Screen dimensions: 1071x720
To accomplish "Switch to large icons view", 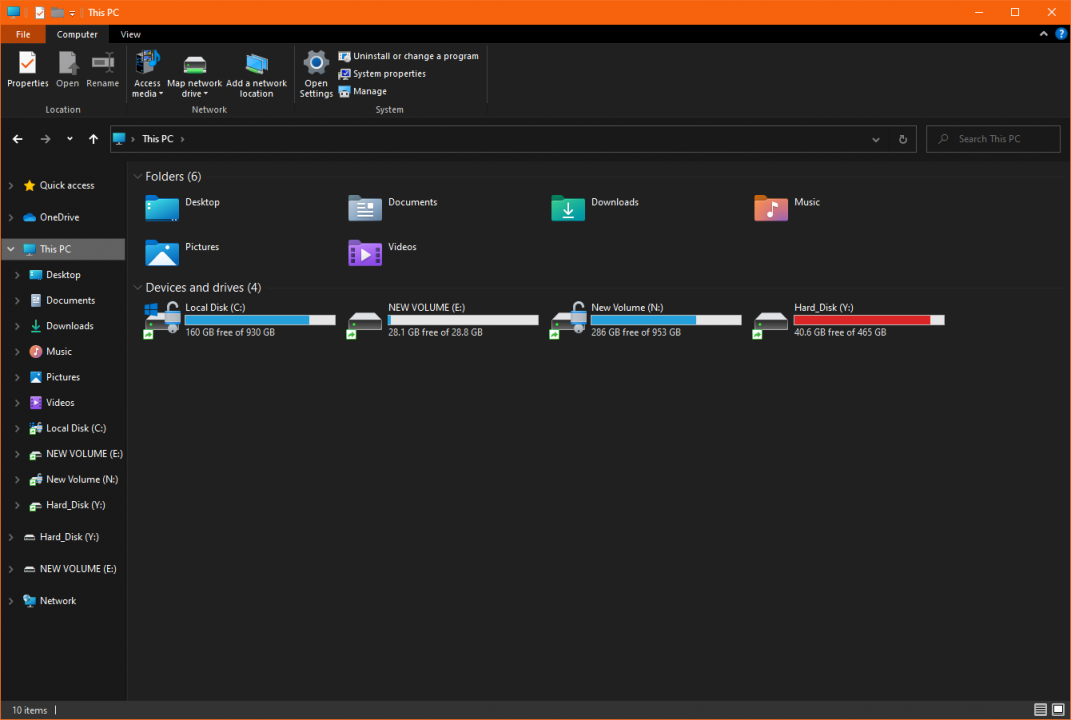I will 1058,710.
